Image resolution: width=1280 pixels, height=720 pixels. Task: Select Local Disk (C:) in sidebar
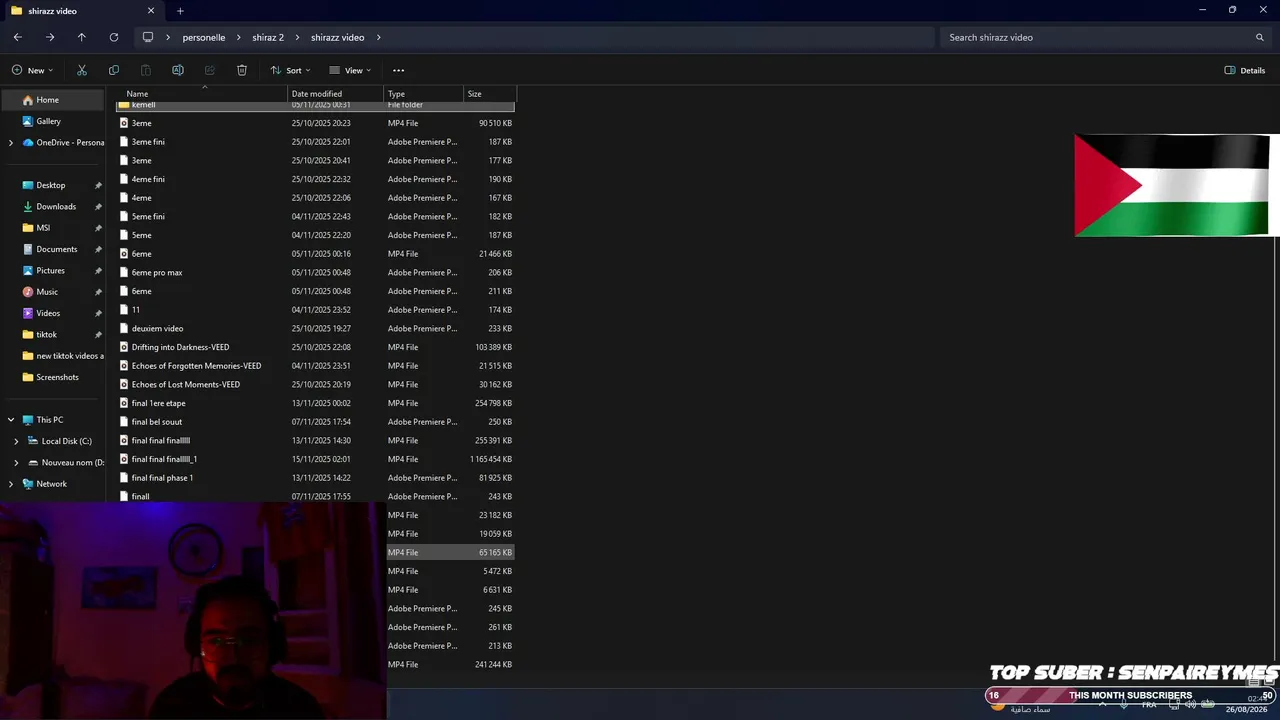(x=66, y=441)
